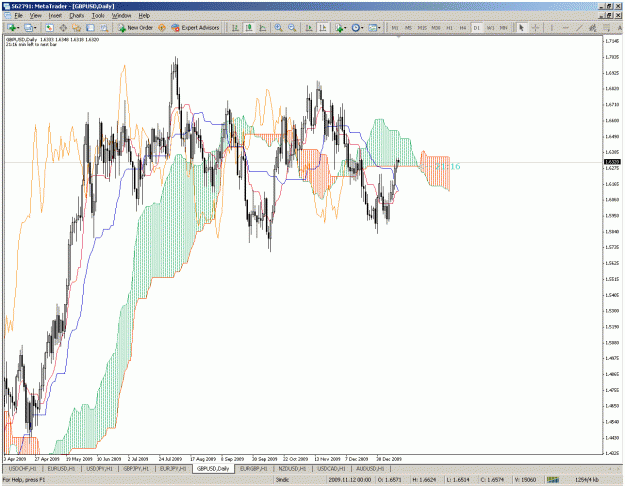
Task: Switch to the NZDUSD,H1 chart tab
Action: coord(292,469)
